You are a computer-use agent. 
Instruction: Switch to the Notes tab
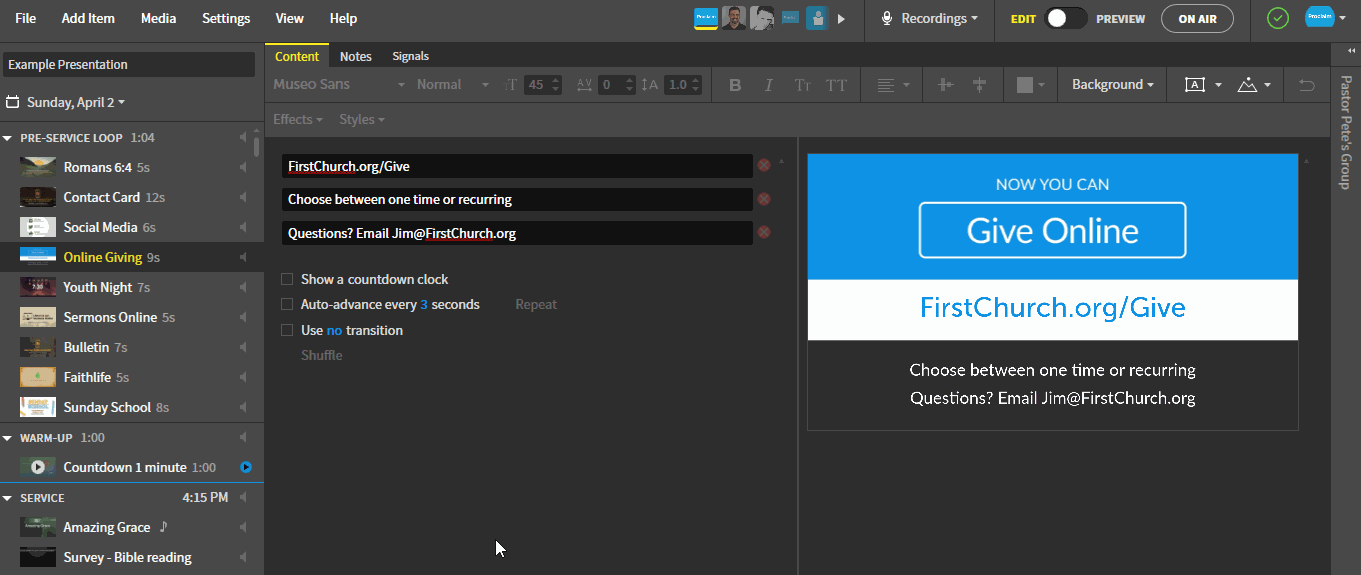tap(356, 56)
